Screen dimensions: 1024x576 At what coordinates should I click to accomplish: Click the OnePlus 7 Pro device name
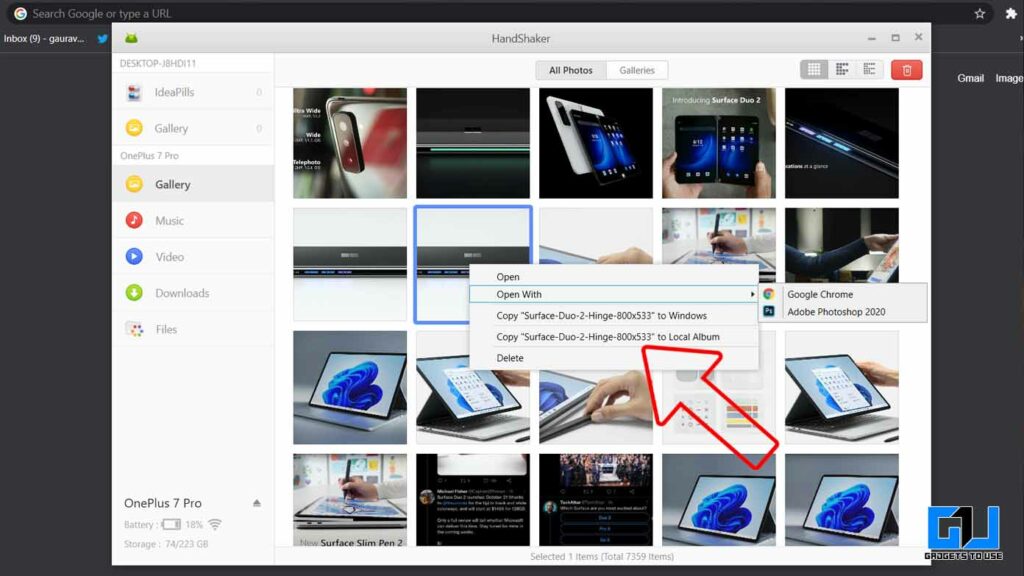click(163, 503)
